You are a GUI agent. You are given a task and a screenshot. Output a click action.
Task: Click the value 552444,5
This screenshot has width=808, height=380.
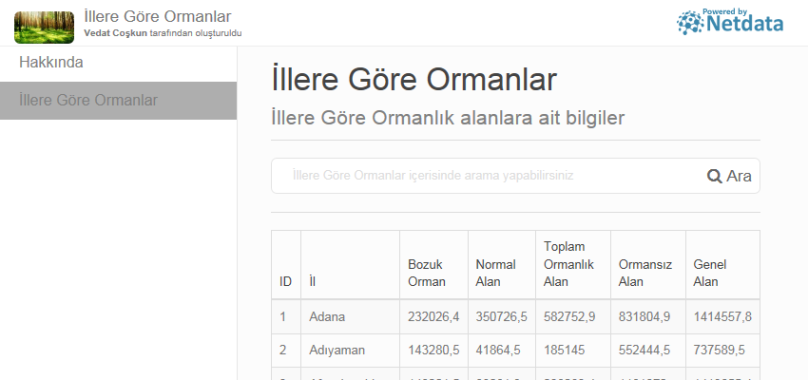(x=644, y=350)
